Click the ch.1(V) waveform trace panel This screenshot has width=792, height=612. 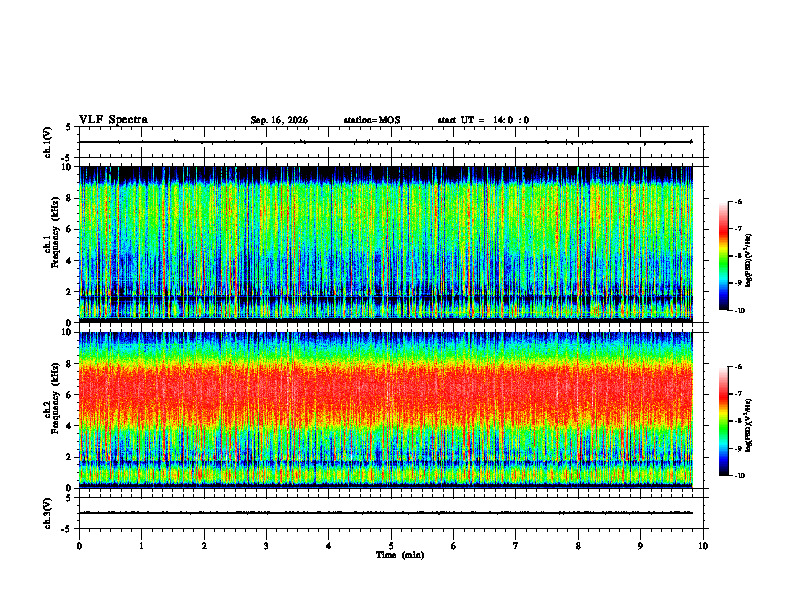[391, 142]
